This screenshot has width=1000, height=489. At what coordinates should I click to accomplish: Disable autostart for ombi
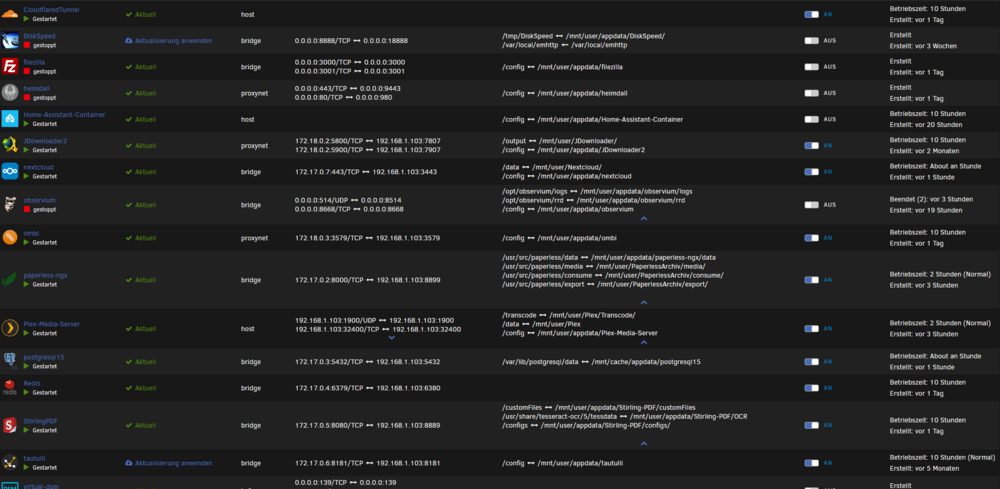pos(811,237)
